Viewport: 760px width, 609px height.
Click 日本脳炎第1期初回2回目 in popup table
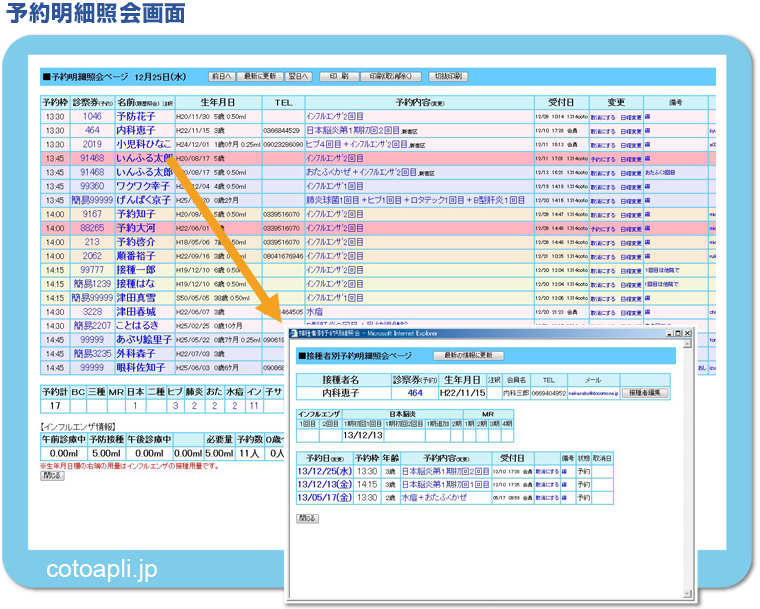[x=445, y=471]
